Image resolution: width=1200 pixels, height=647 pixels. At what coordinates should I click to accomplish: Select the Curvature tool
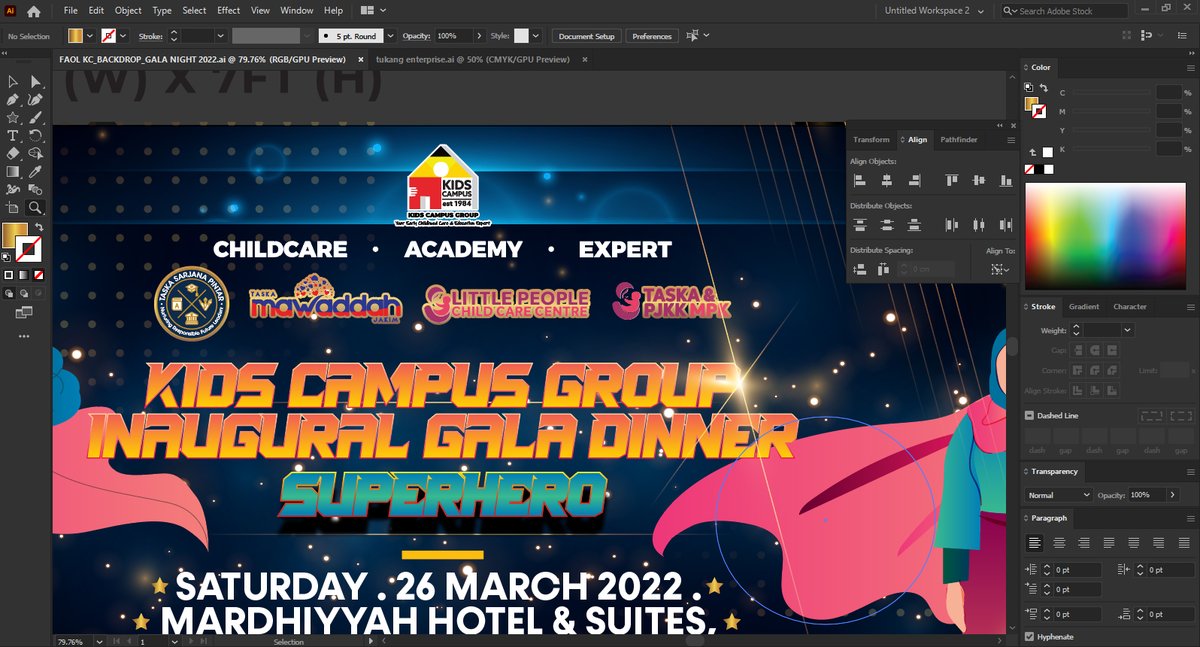coord(35,100)
